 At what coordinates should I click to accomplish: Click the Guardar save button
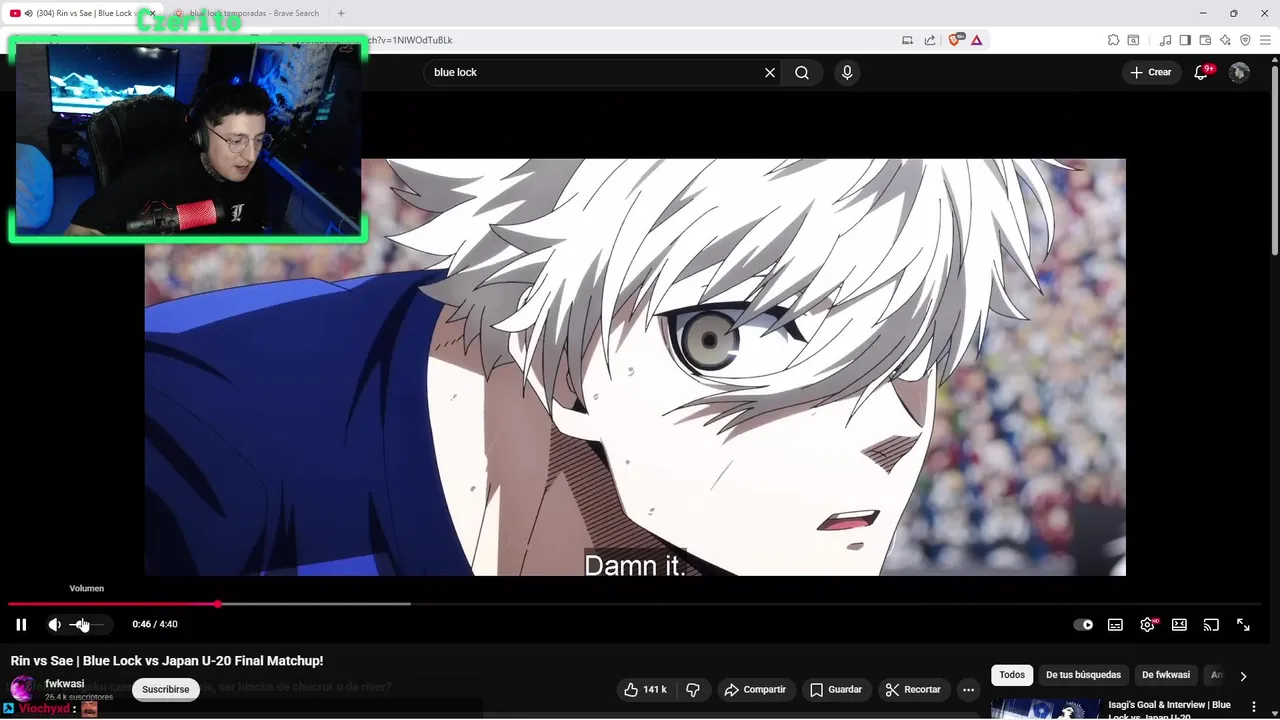click(836, 689)
